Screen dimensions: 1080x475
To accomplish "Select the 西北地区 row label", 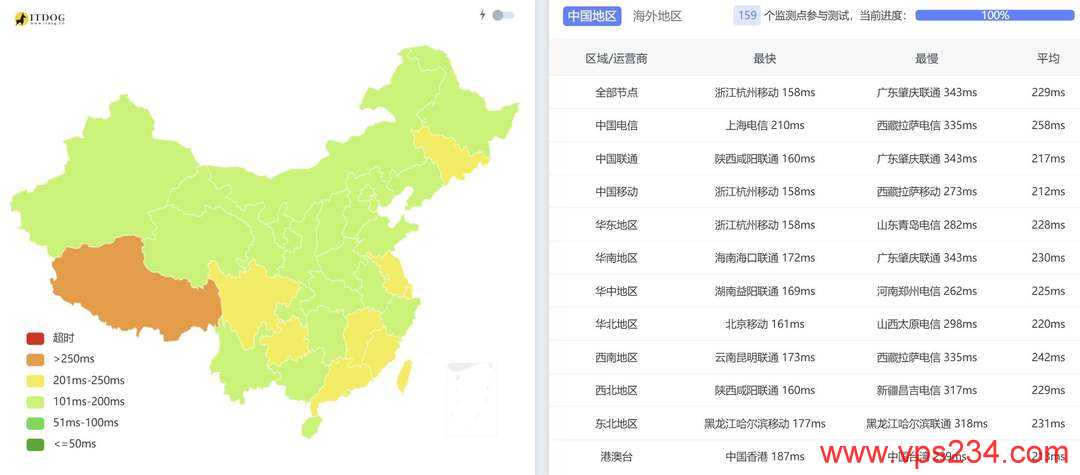I will [x=616, y=390].
